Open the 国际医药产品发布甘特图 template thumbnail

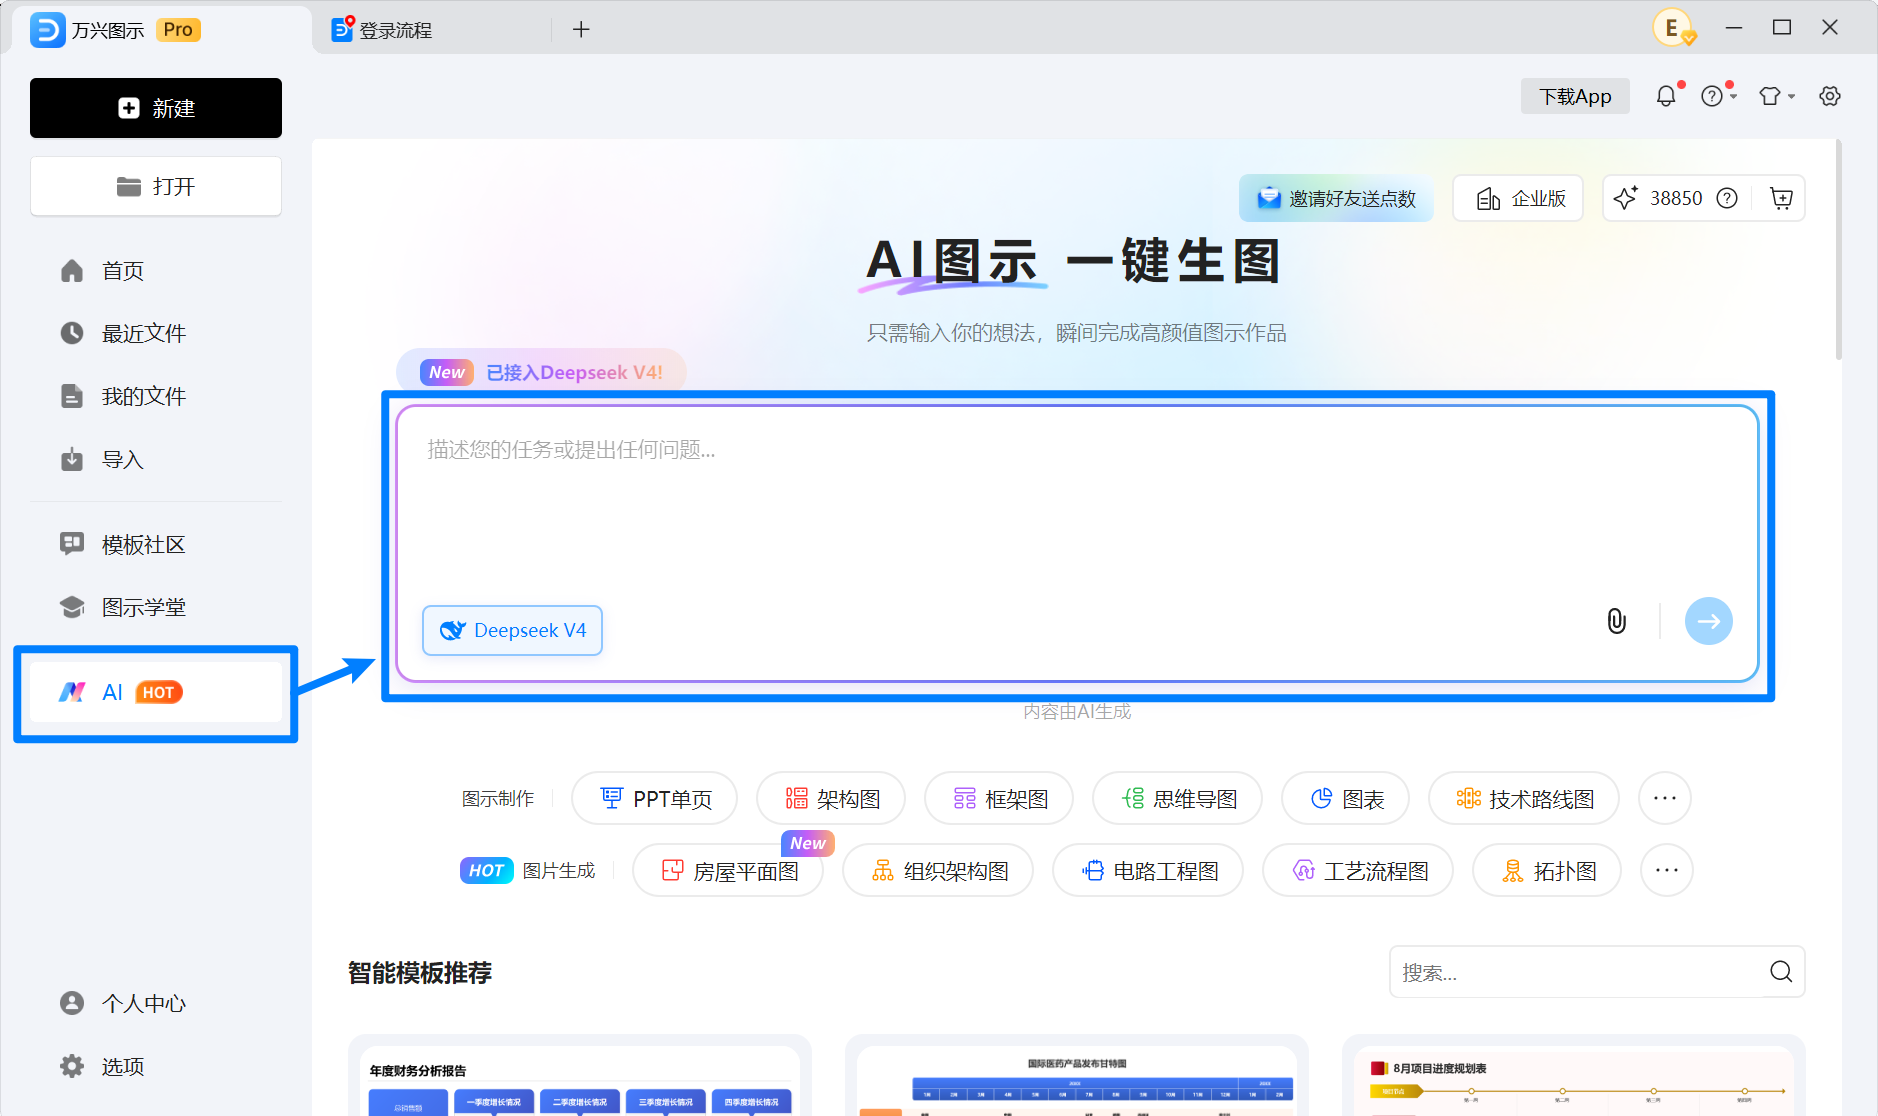click(1077, 1076)
